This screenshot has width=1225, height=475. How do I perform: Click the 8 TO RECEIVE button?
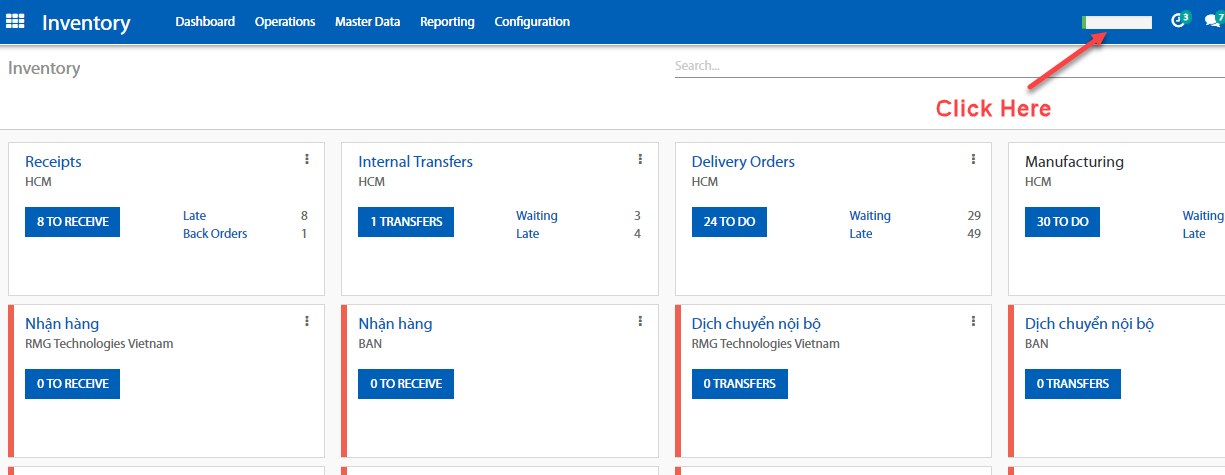tap(72, 222)
